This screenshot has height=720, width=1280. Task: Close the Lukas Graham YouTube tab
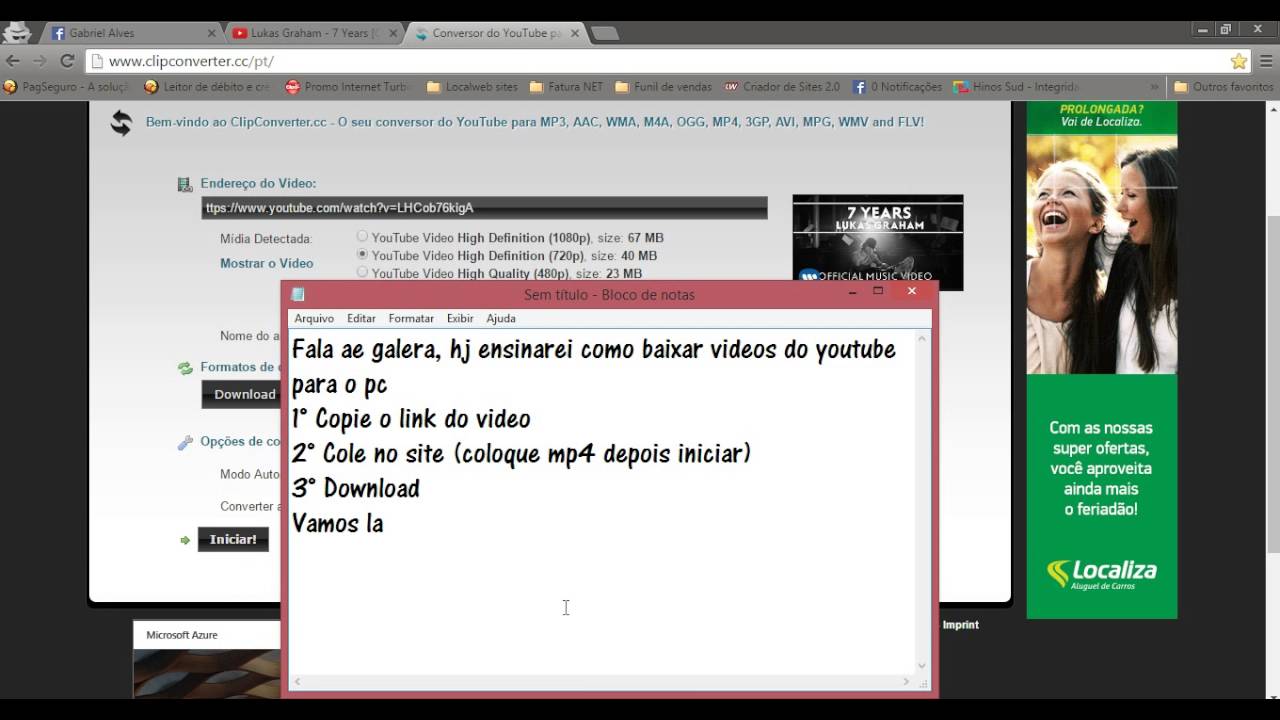click(x=393, y=33)
